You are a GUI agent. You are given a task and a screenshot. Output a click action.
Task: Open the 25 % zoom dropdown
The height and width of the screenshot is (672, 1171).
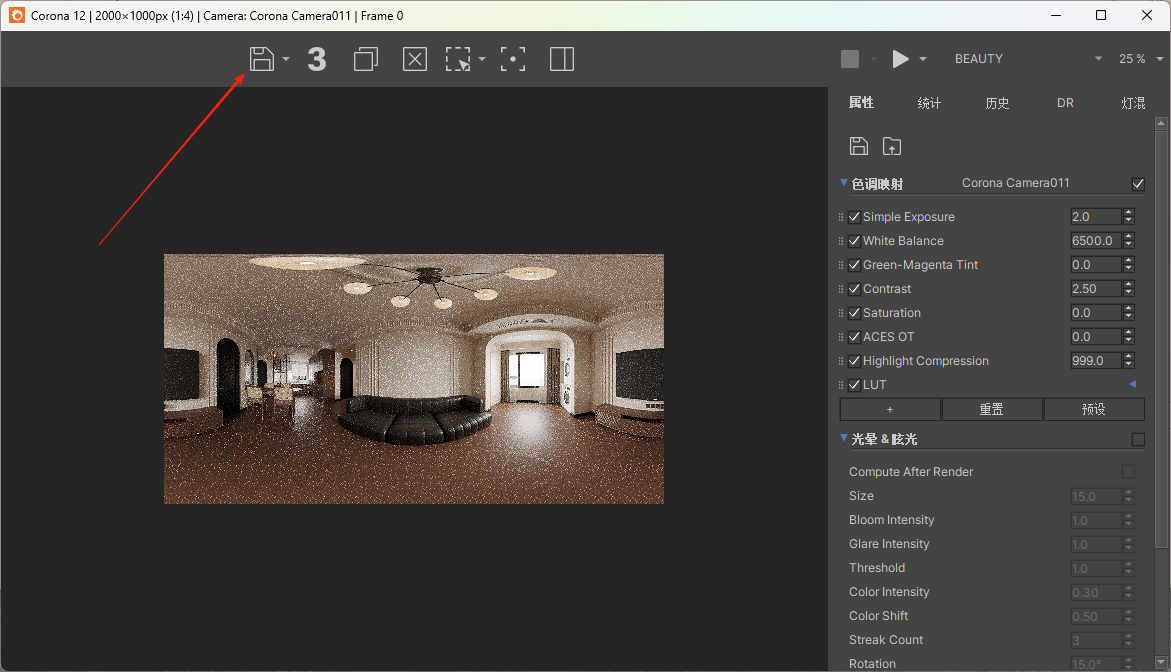tap(1138, 59)
